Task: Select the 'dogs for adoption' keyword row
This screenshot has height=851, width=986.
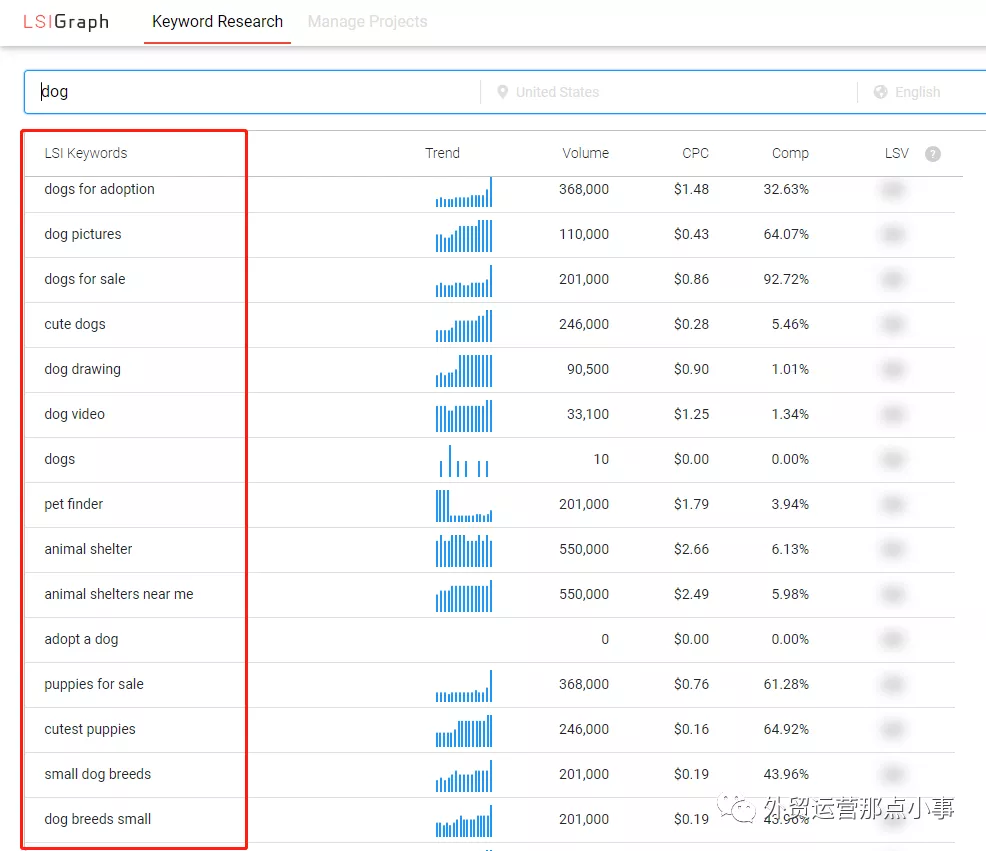Action: coord(100,189)
